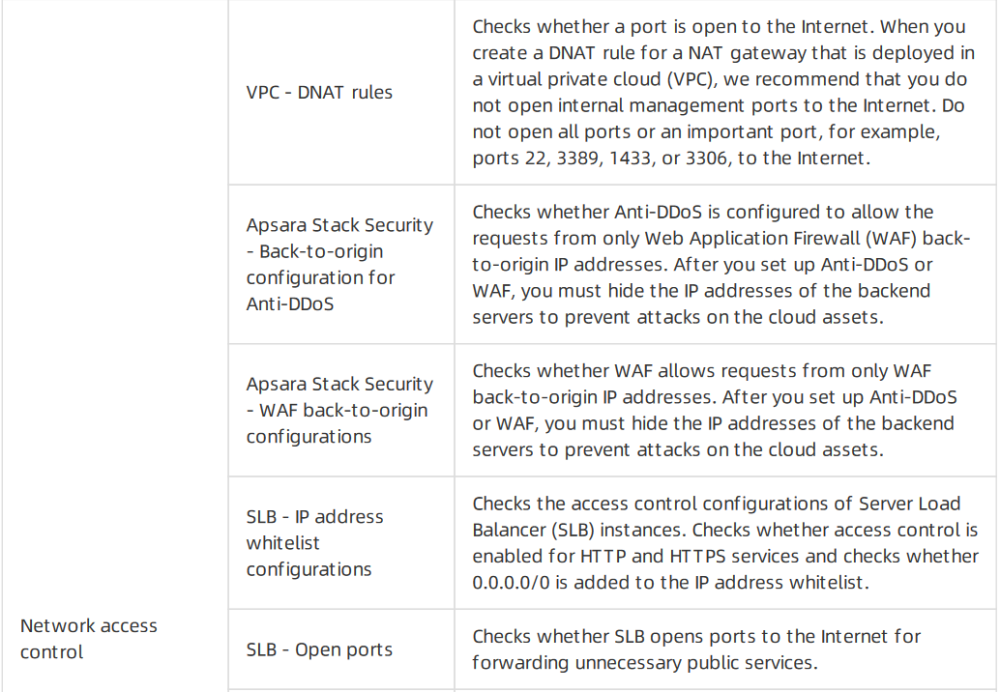Click the DNAT rules port description text
The height and width of the screenshot is (692, 1000).
[x=724, y=92]
